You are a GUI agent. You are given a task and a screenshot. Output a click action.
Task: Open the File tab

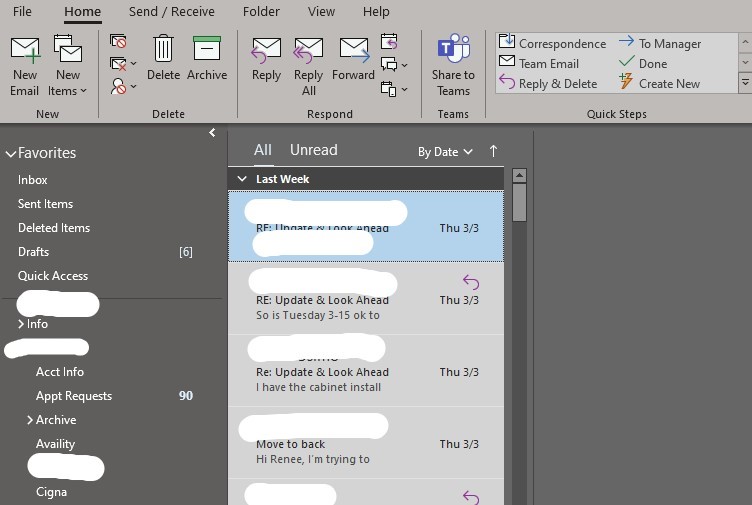[x=22, y=12]
